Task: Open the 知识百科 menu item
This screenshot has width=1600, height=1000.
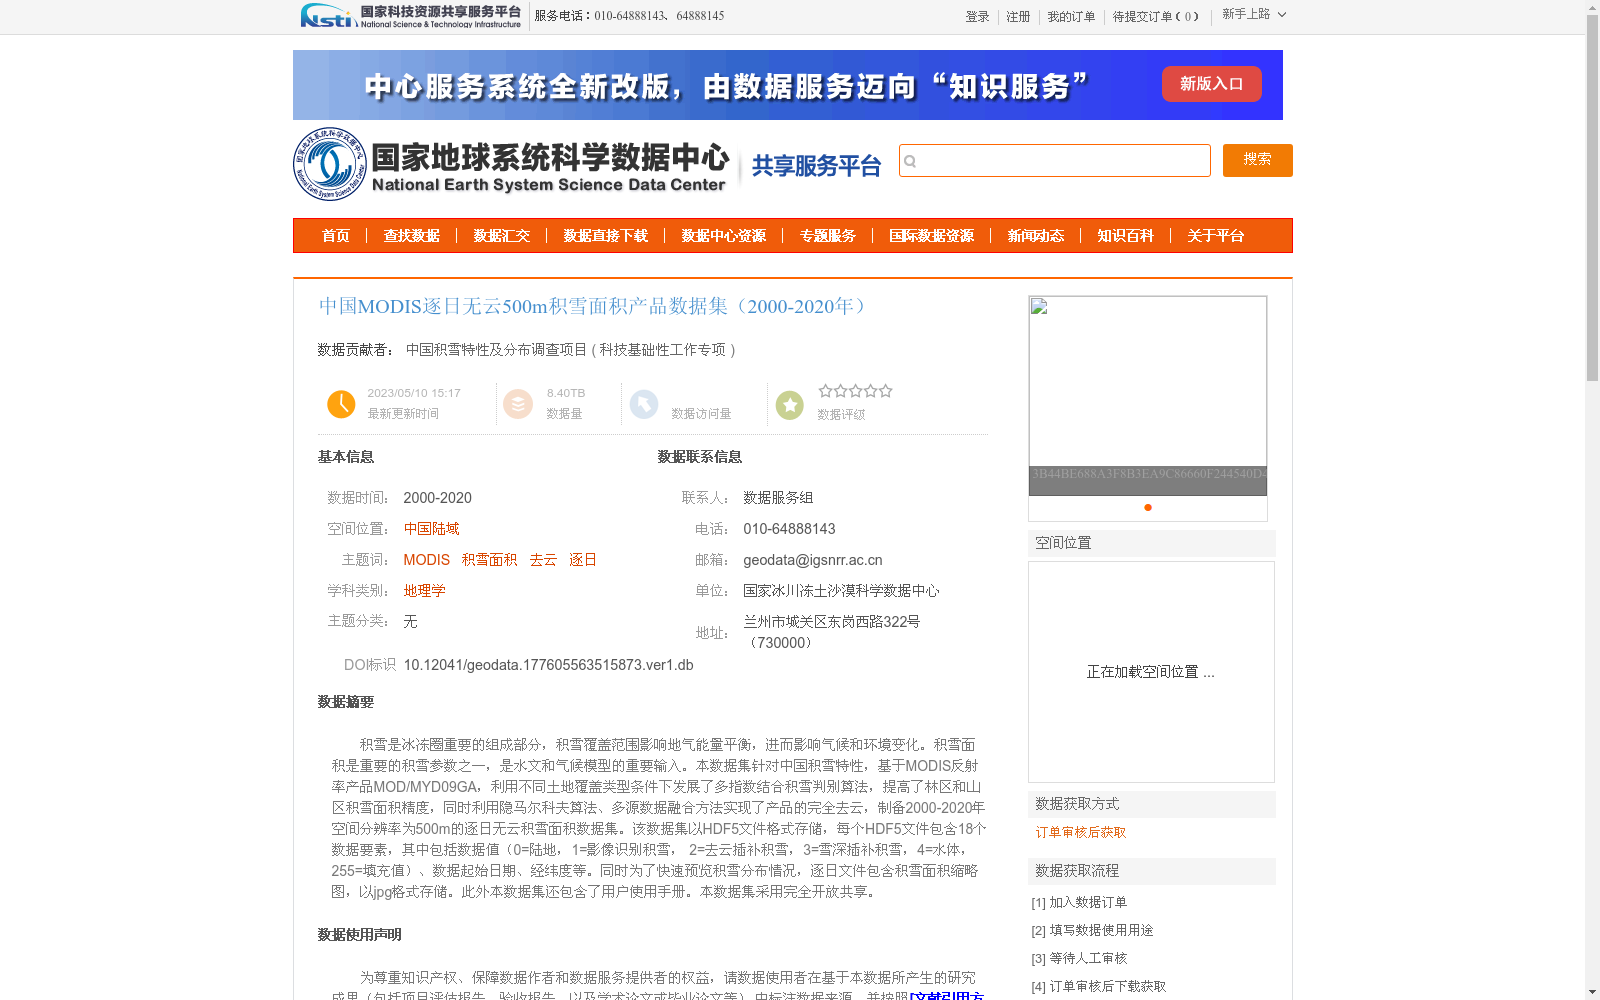Action: 1126,236
